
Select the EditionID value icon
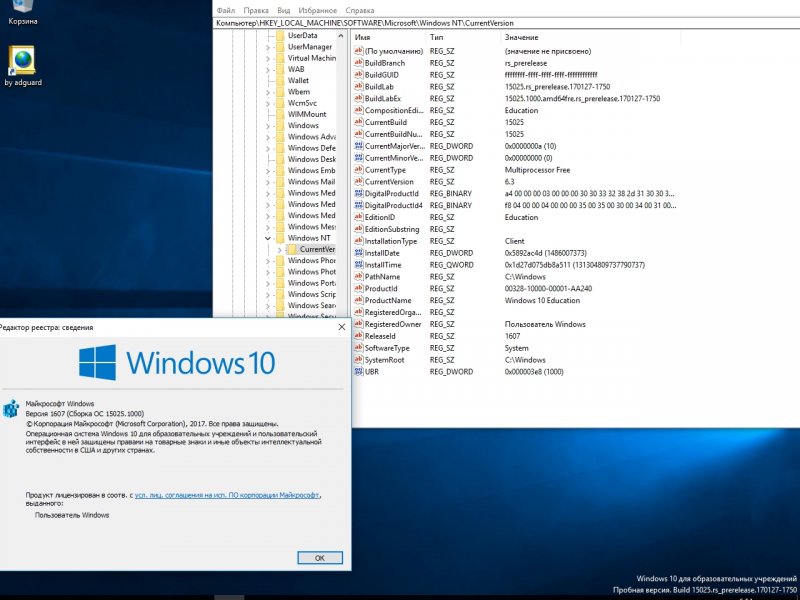point(358,217)
